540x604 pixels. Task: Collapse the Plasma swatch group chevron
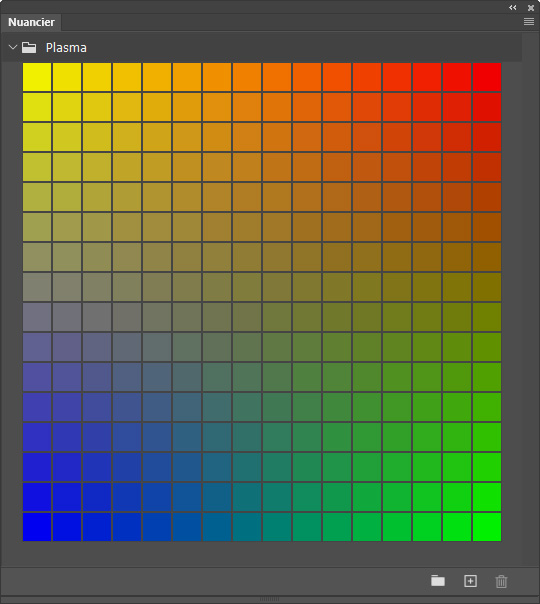pyautogui.click(x=13, y=47)
